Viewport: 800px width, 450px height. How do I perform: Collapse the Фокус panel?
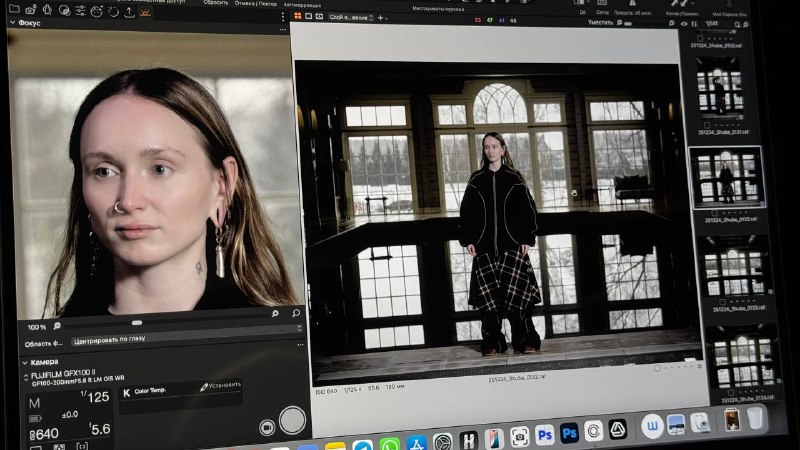(12, 23)
